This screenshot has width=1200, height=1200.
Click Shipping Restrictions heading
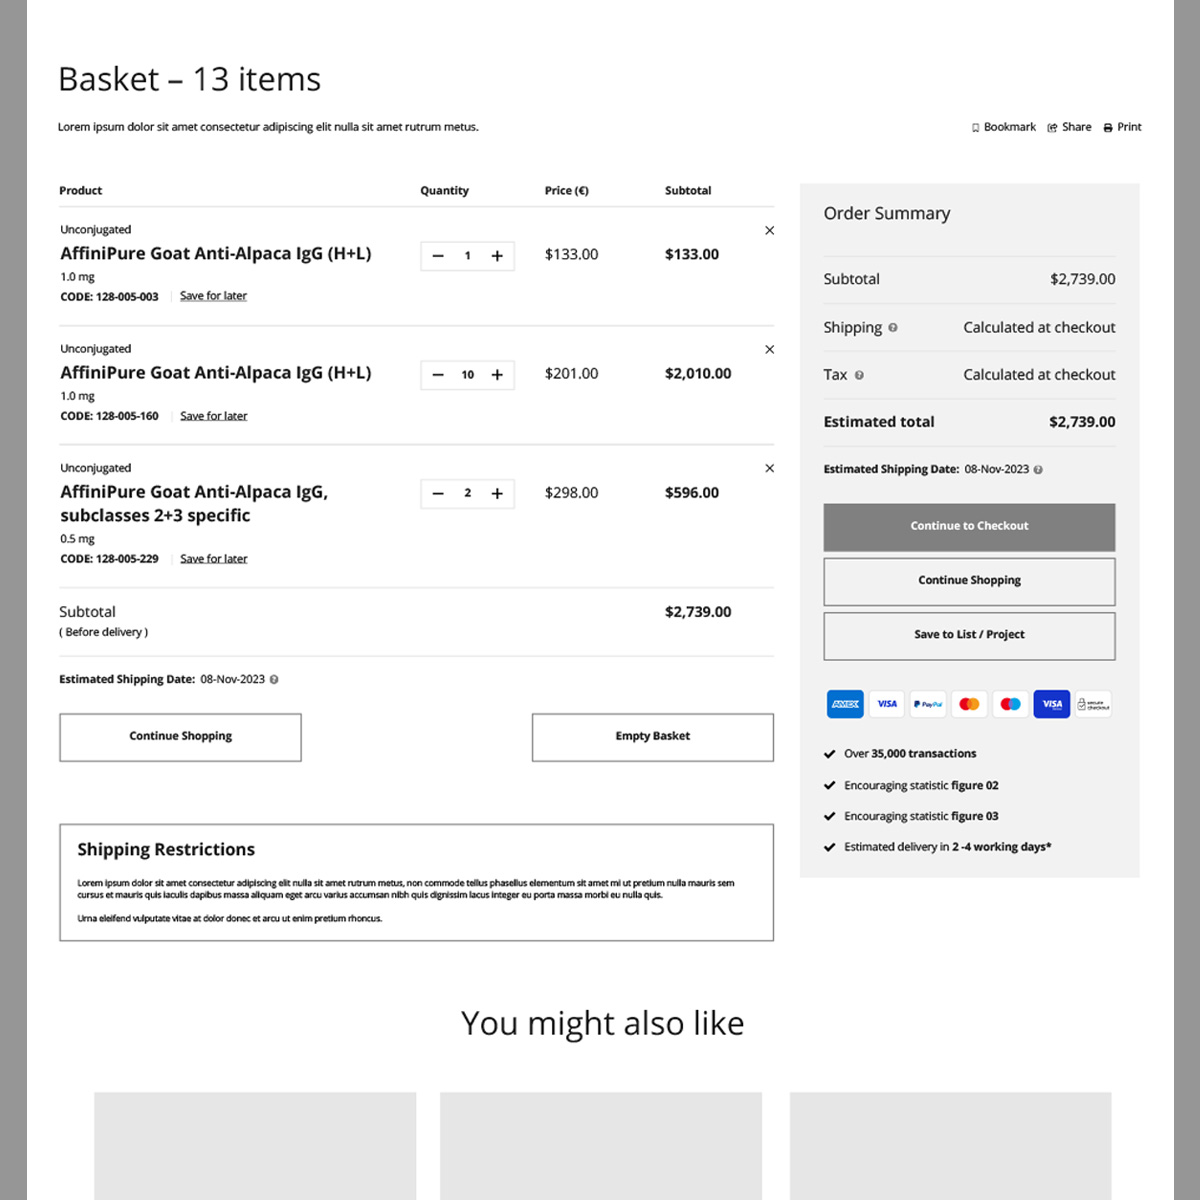coord(166,849)
